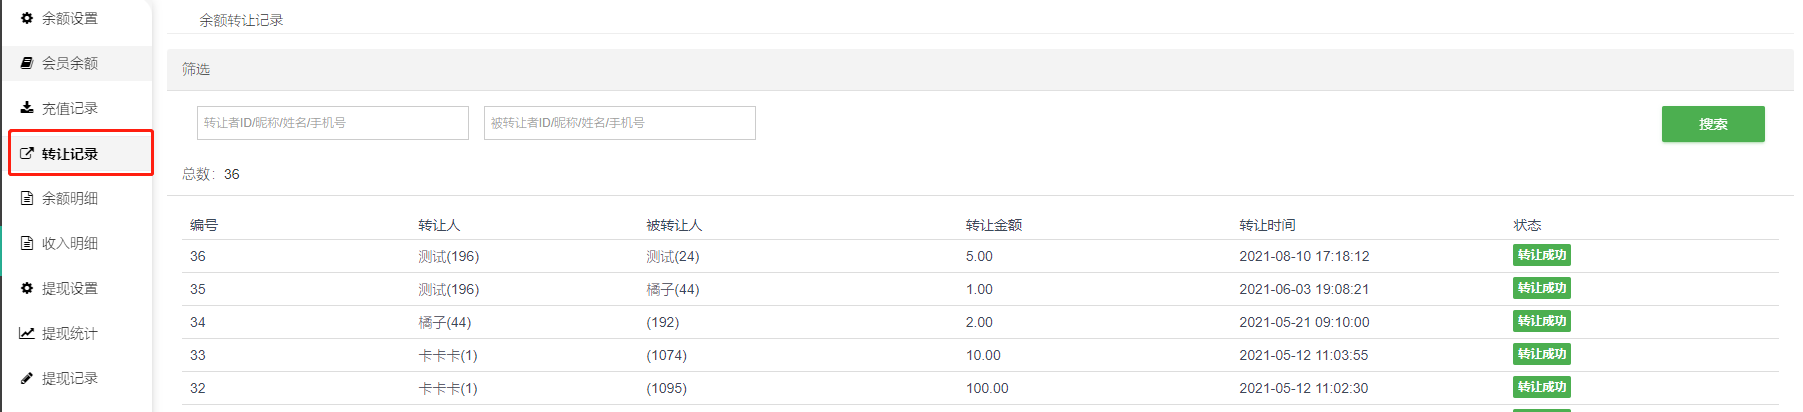Screen dimensions: 1803x412
Task: Focus the 转让者ID/昵称/姓名/手机号 input field
Action: [x=333, y=123]
